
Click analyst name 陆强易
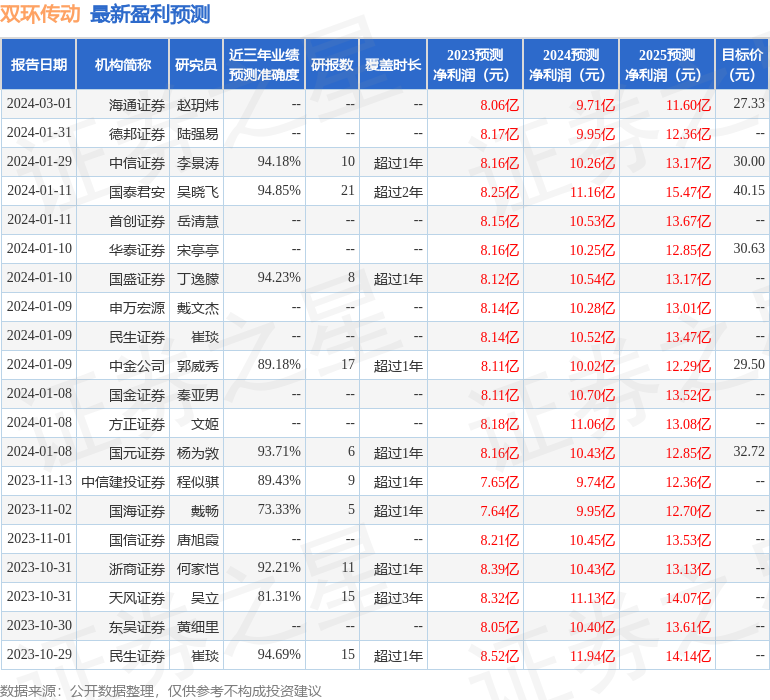coord(197,134)
